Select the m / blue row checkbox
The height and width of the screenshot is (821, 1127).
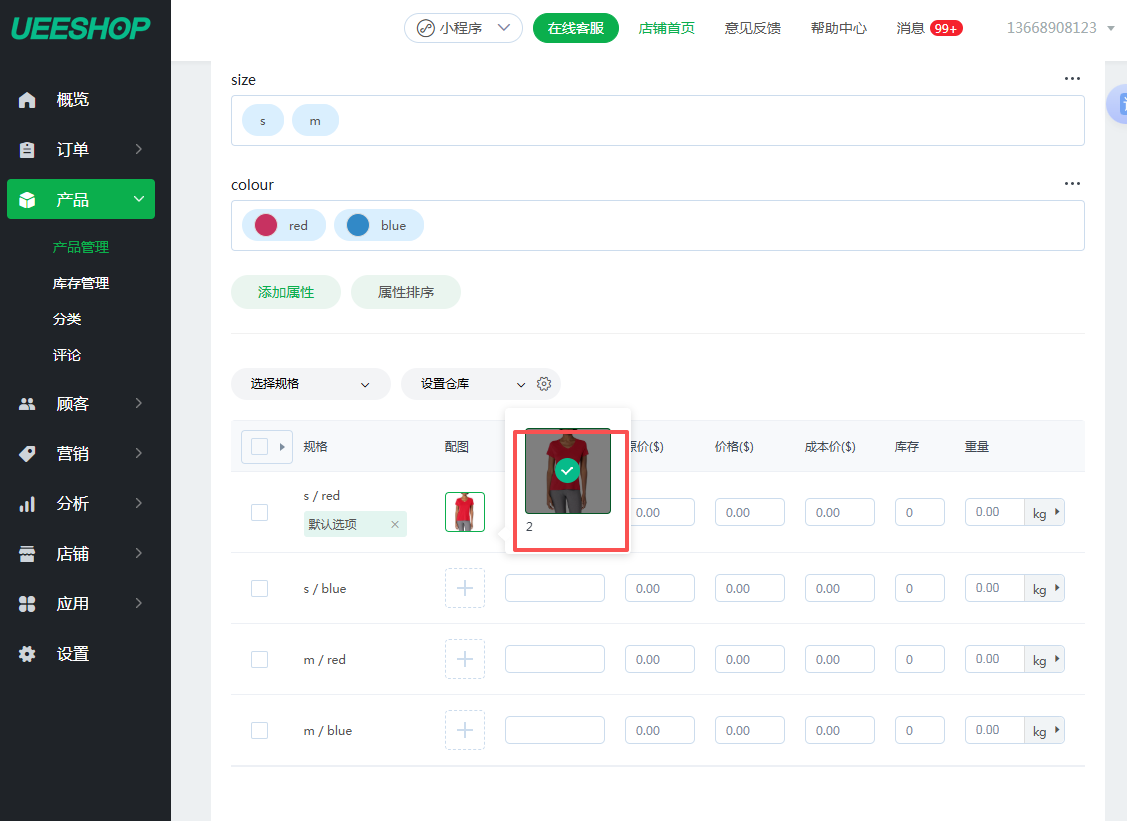pos(259,730)
